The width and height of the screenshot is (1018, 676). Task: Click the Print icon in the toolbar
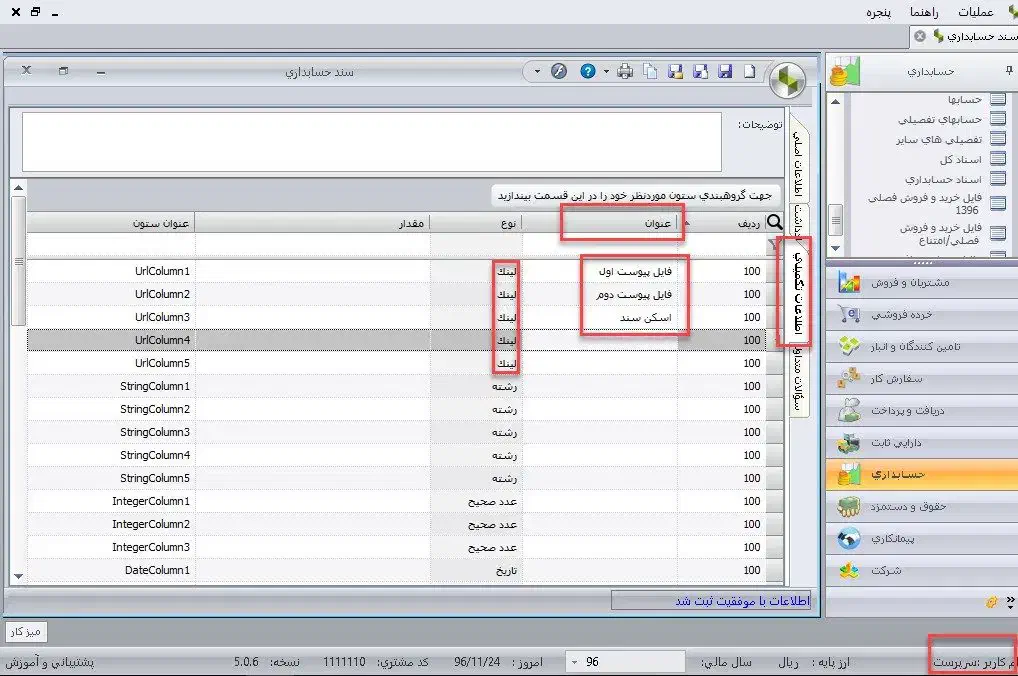pos(625,72)
